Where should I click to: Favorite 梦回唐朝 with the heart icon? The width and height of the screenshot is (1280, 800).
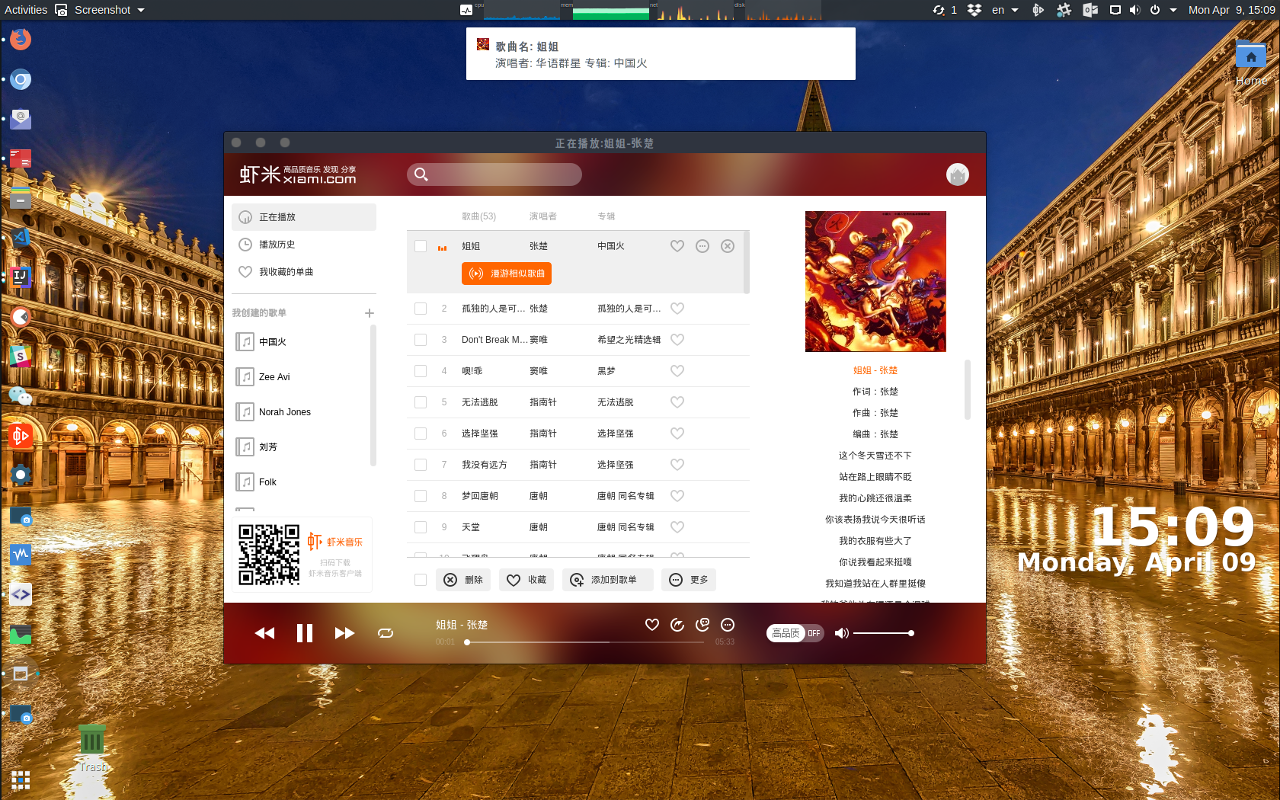pos(677,496)
